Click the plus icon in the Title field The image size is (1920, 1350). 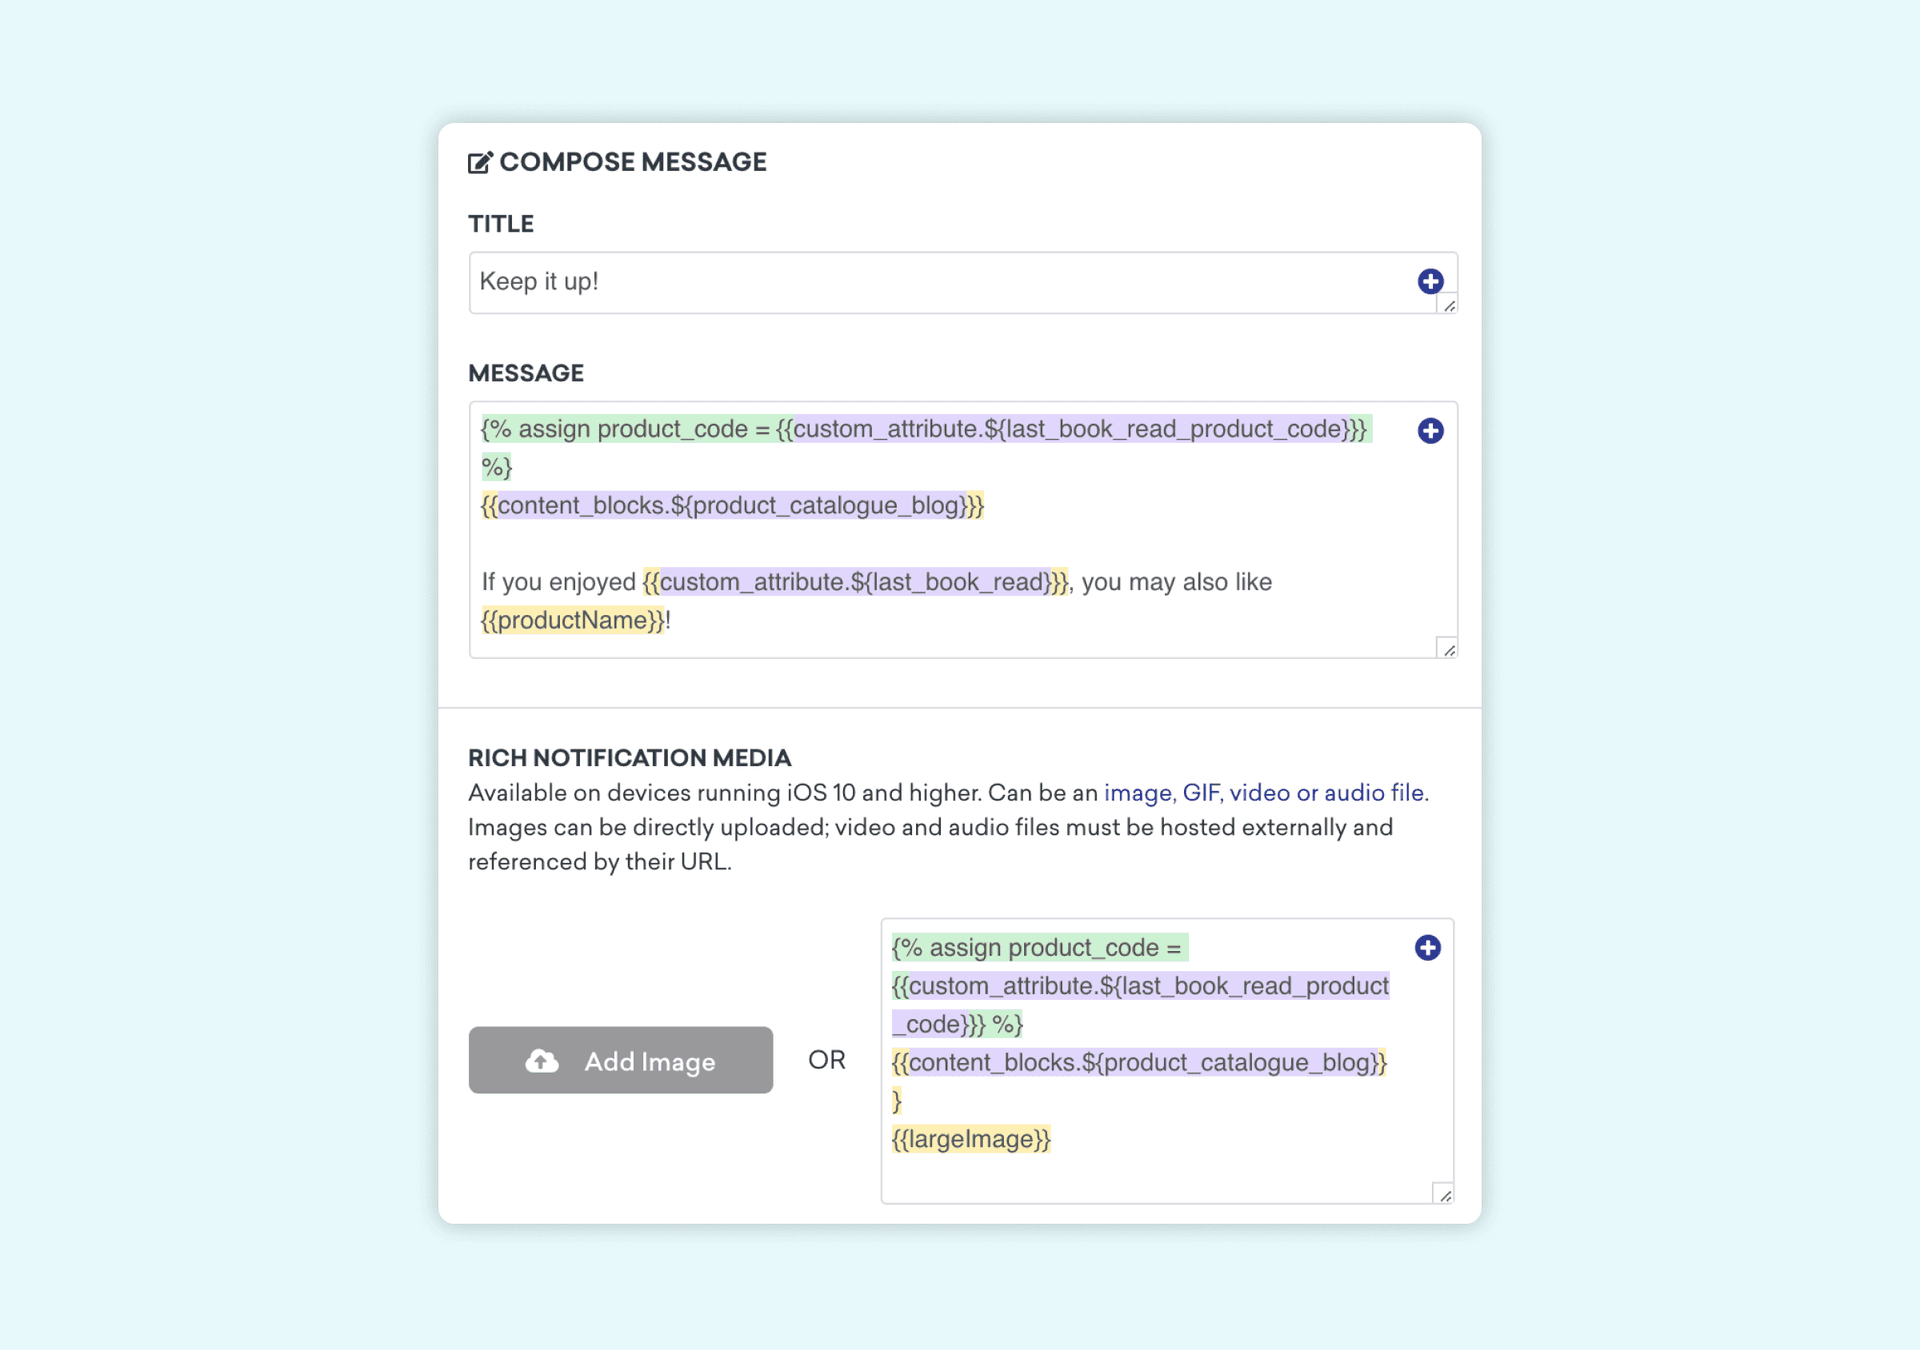click(1430, 281)
